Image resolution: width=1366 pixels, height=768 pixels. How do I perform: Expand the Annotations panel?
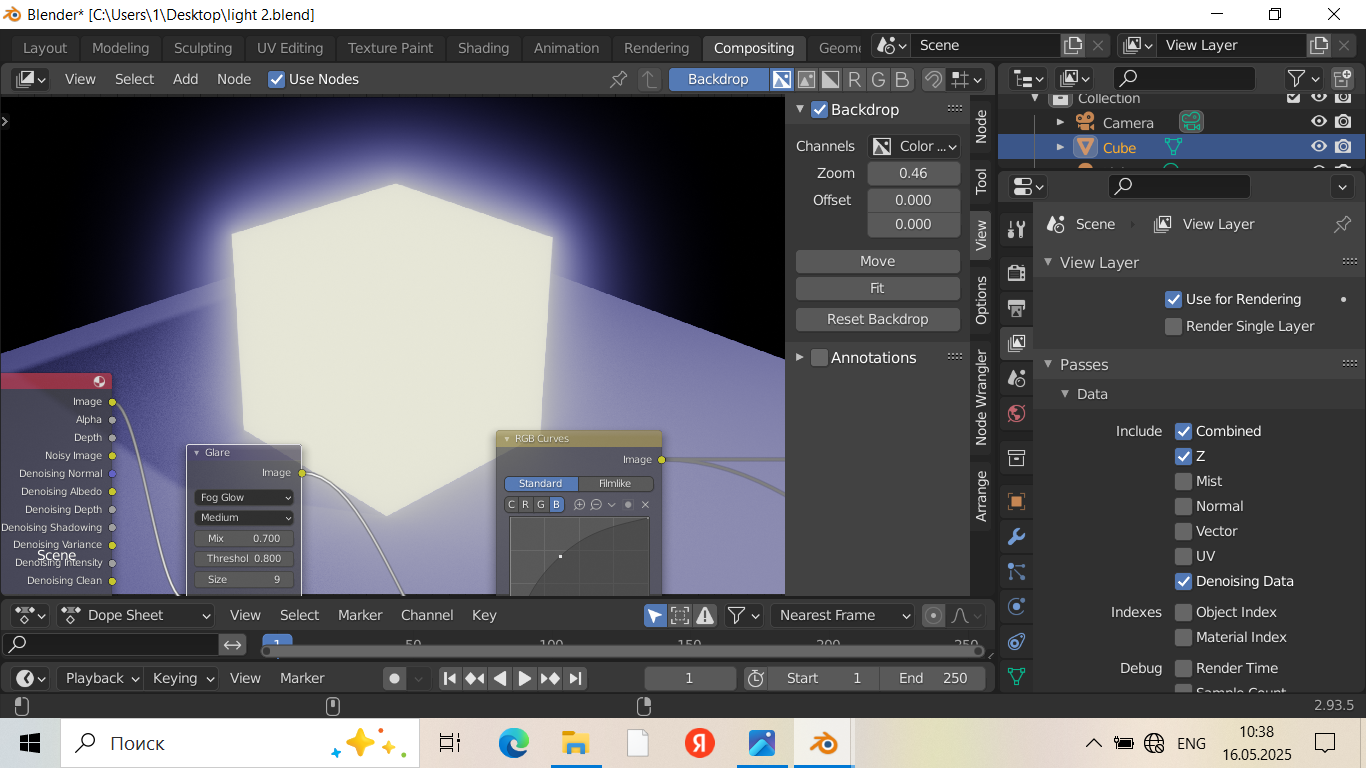pos(800,358)
